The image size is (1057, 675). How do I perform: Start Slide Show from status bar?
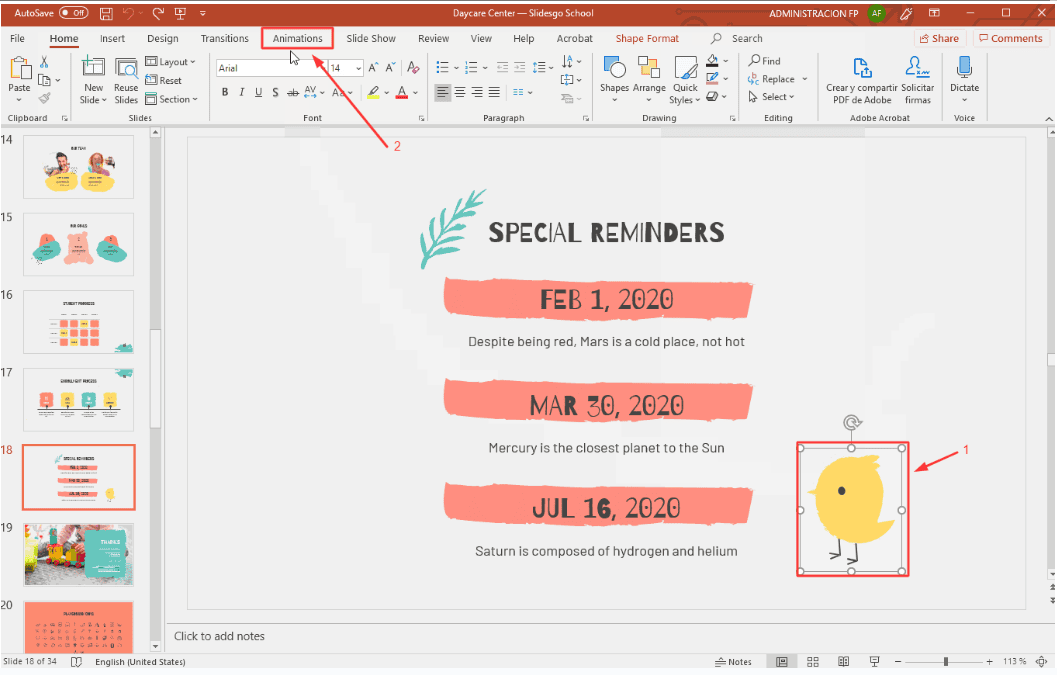(874, 662)
